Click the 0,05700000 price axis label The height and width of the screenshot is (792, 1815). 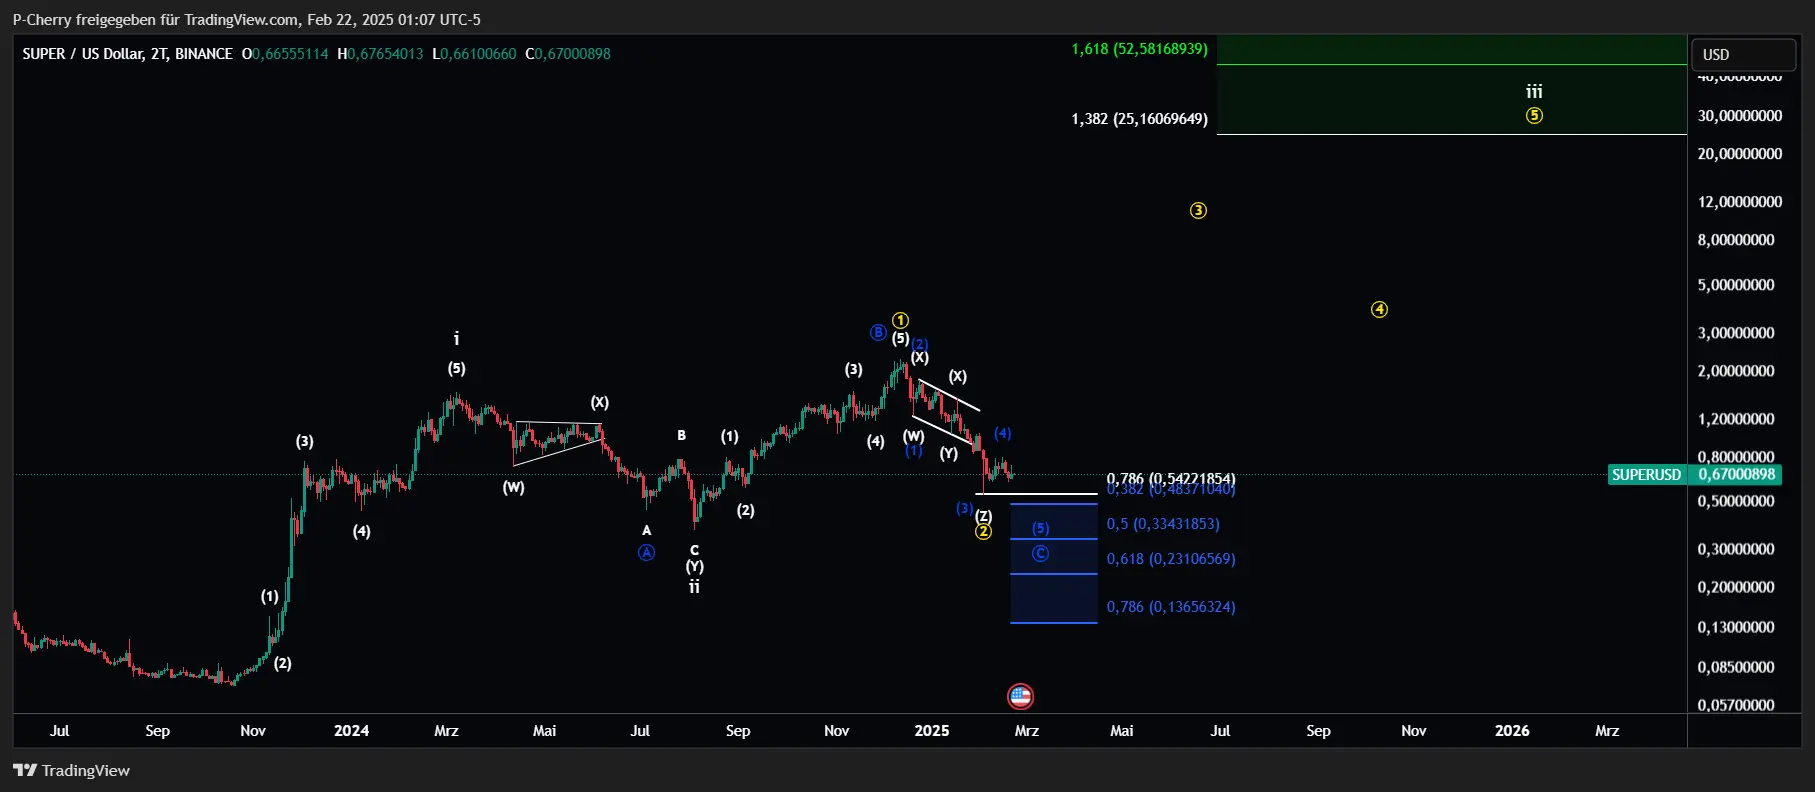[x=1736, y=705]
